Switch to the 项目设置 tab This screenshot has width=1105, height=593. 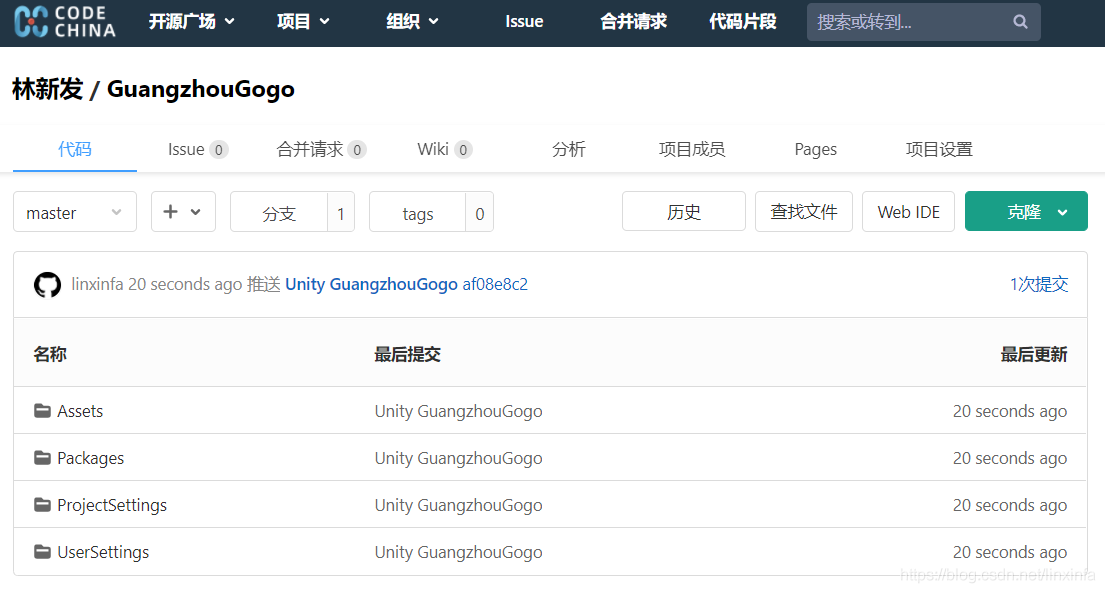[x=939, y=149]
